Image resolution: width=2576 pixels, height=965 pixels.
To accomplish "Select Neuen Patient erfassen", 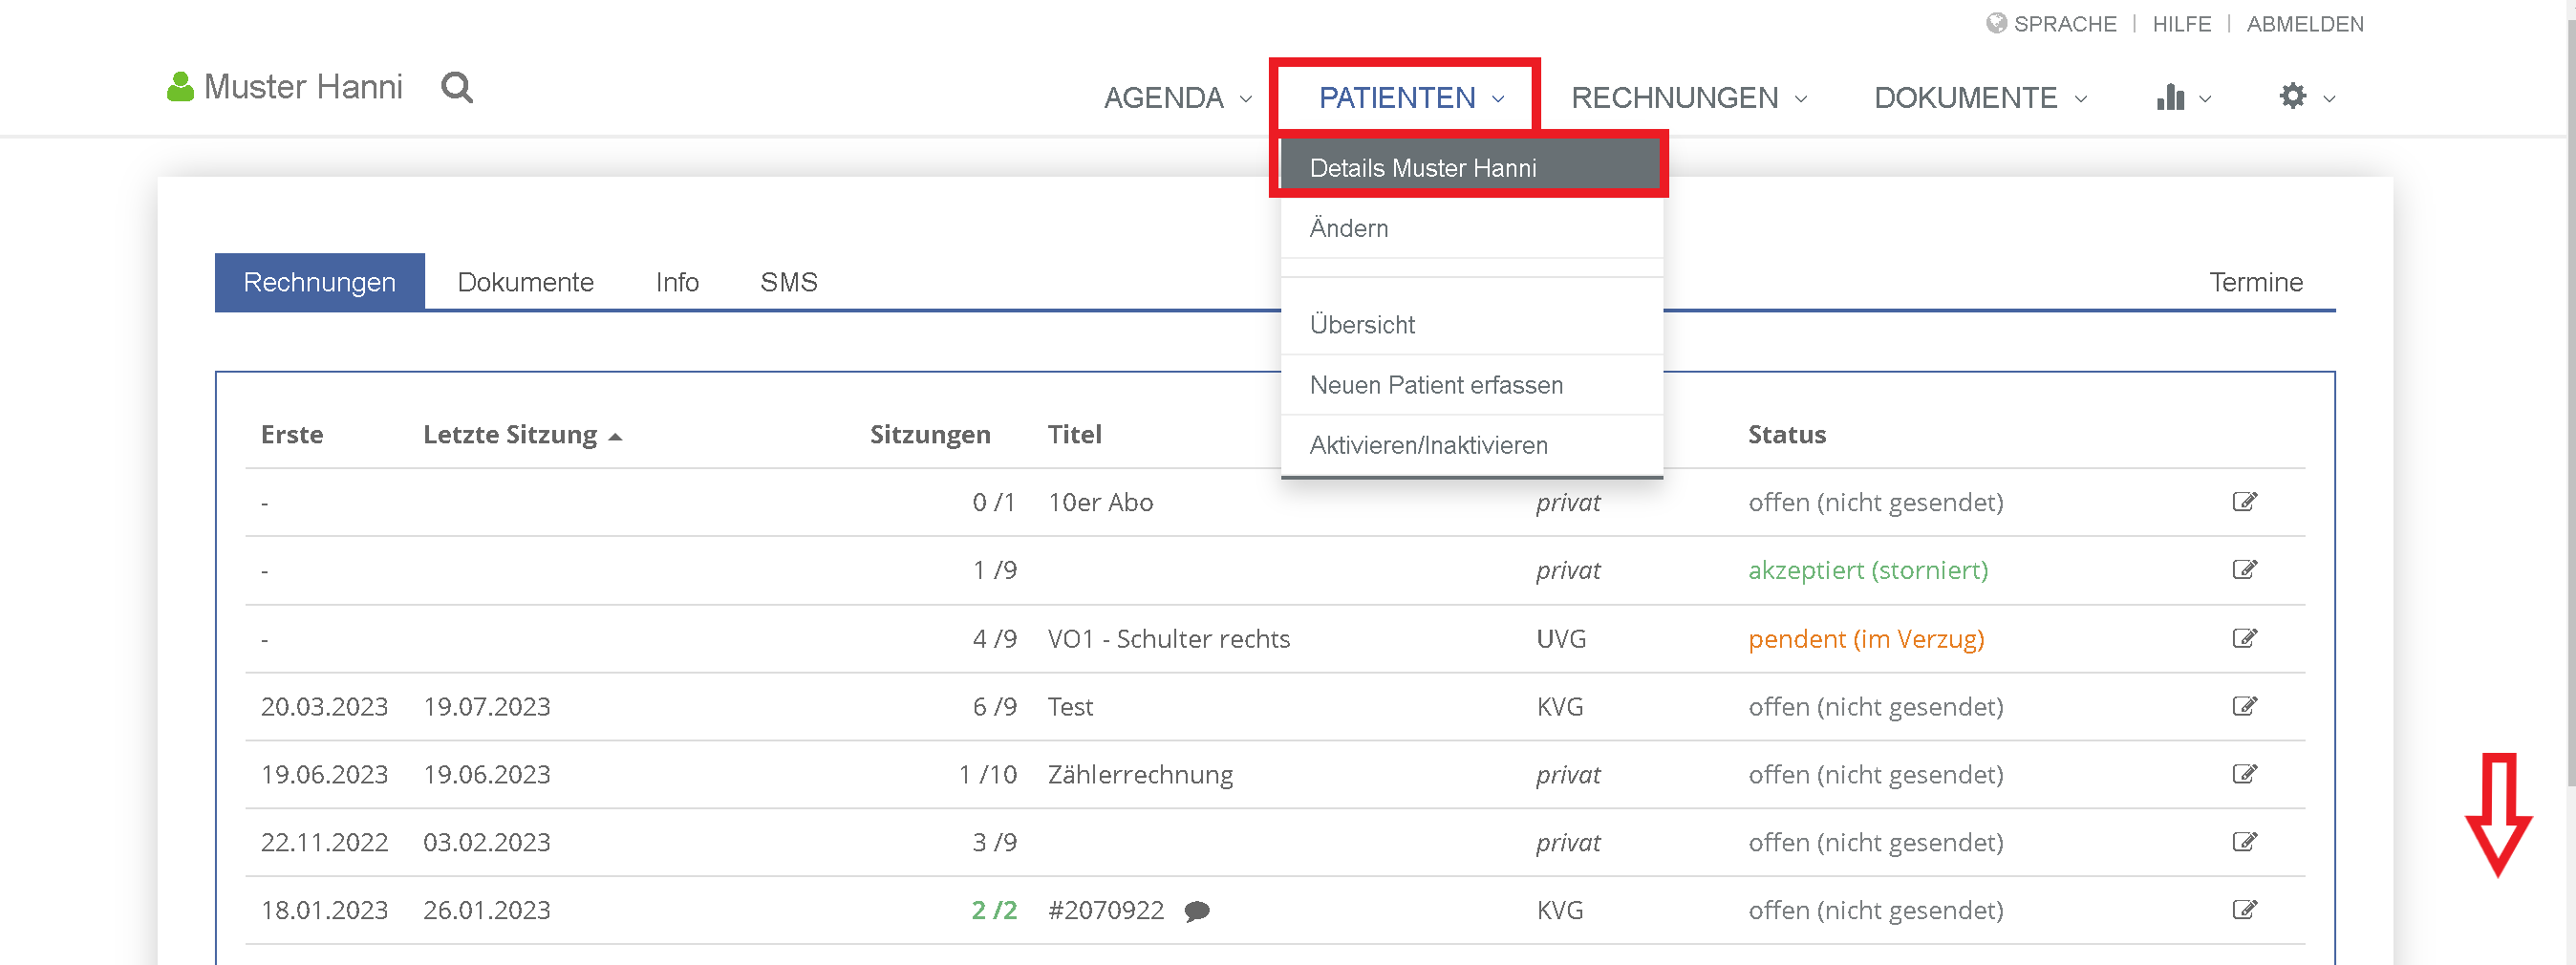I will (x=1472, y=385).
